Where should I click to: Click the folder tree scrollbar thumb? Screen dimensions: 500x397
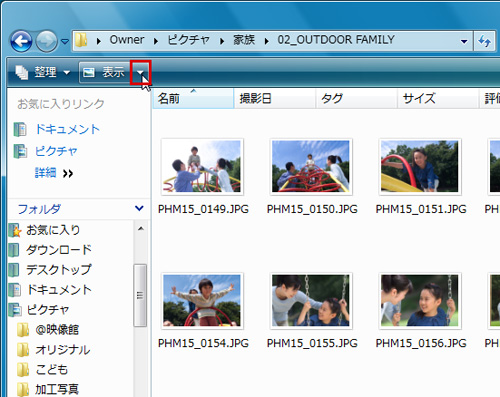click(x=140, y=295)
